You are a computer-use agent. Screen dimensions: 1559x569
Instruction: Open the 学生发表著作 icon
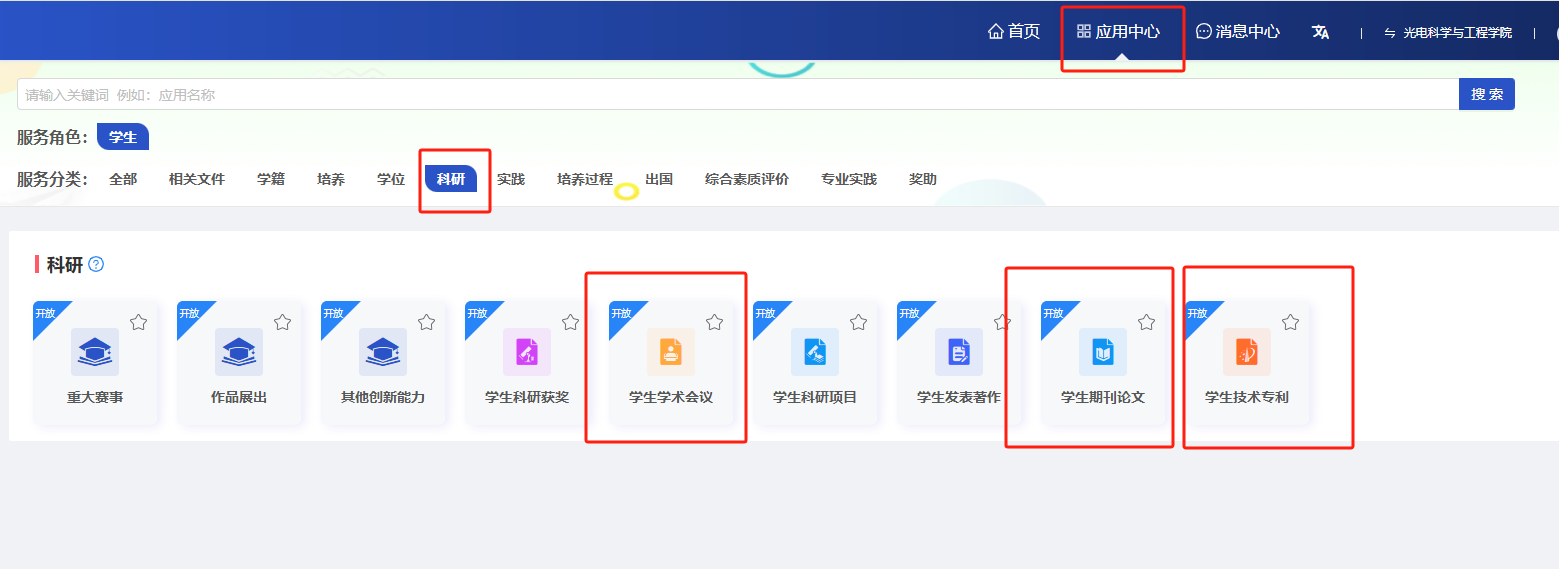(959, 352)
